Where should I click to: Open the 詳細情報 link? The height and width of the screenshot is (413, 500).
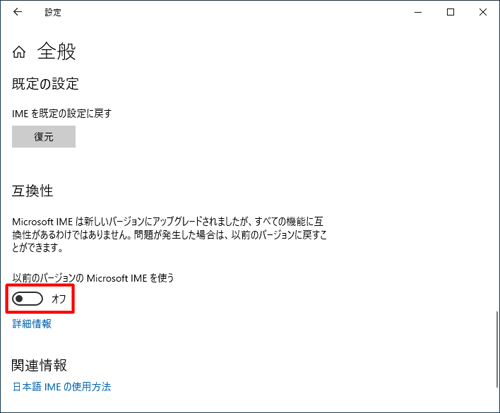click(32, 323)
